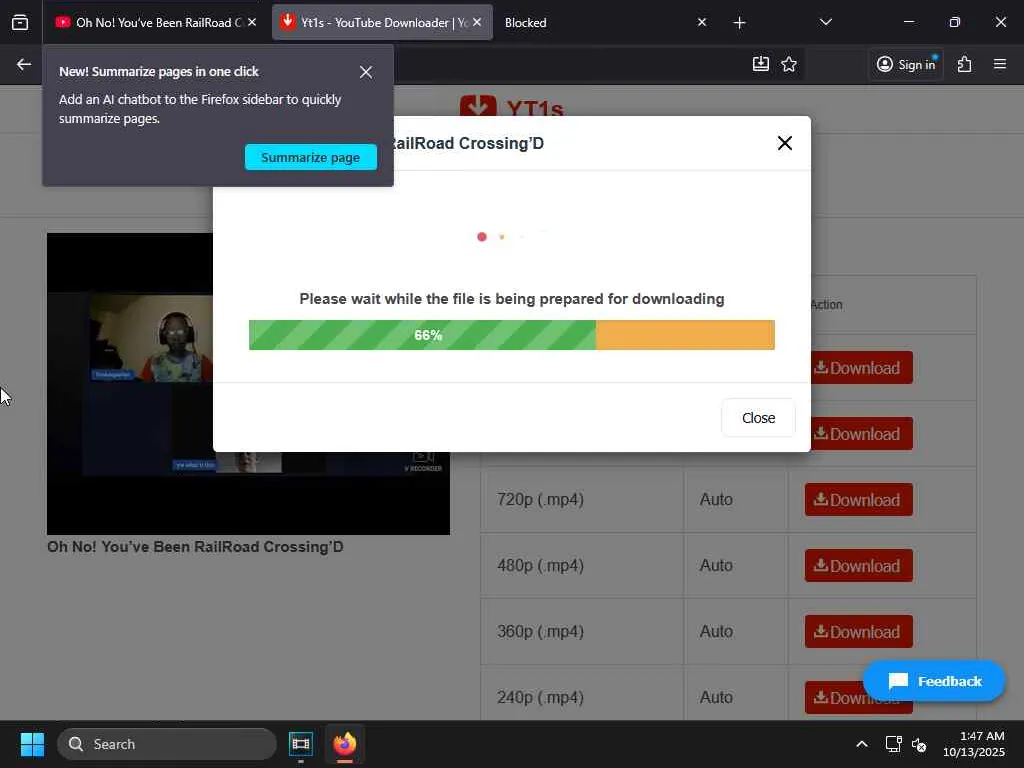Click the Summarize page button
The height and width of the screenshot is (768, 1024).
(x=311, y=157)
